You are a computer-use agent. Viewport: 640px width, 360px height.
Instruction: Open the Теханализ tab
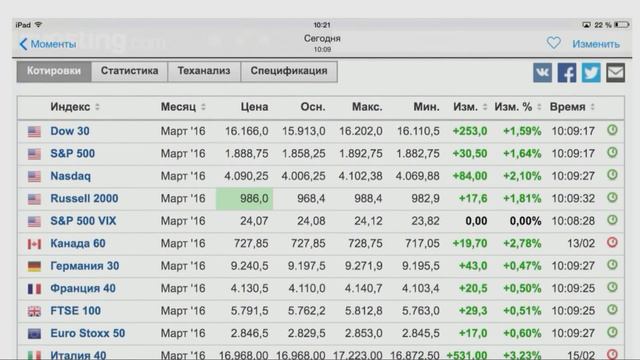204,71
